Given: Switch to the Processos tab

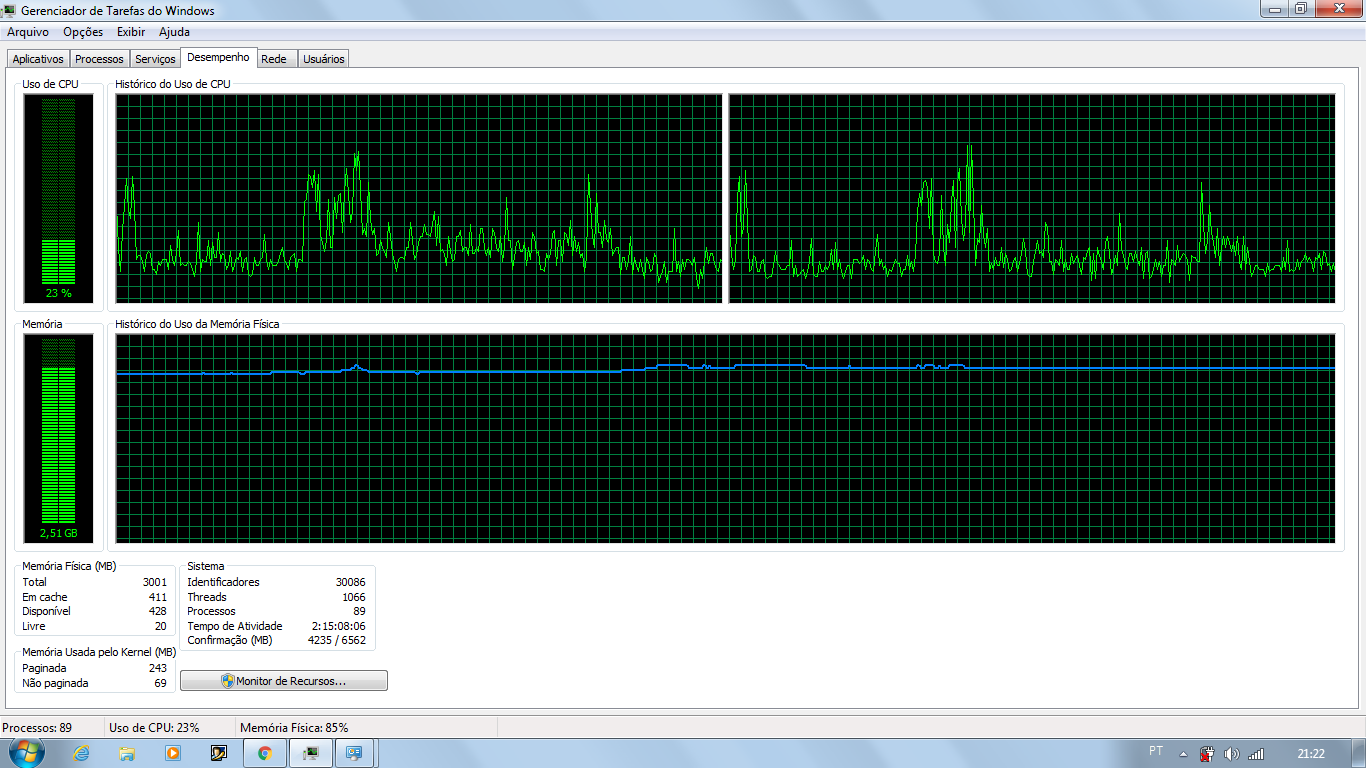Looking at the screenshot, I should coord(99,59).
